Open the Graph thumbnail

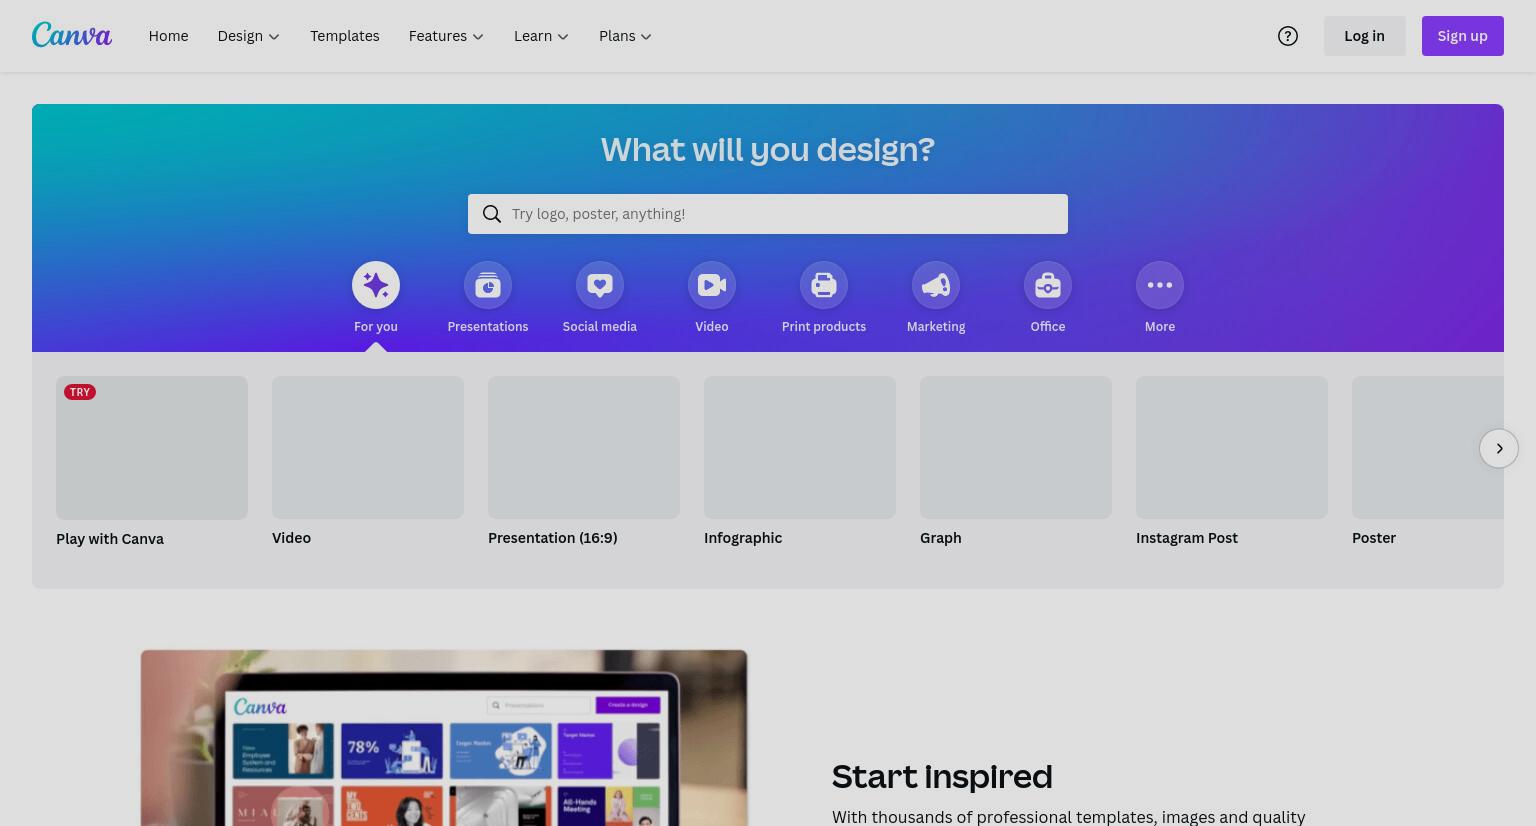click(1016, 447)
